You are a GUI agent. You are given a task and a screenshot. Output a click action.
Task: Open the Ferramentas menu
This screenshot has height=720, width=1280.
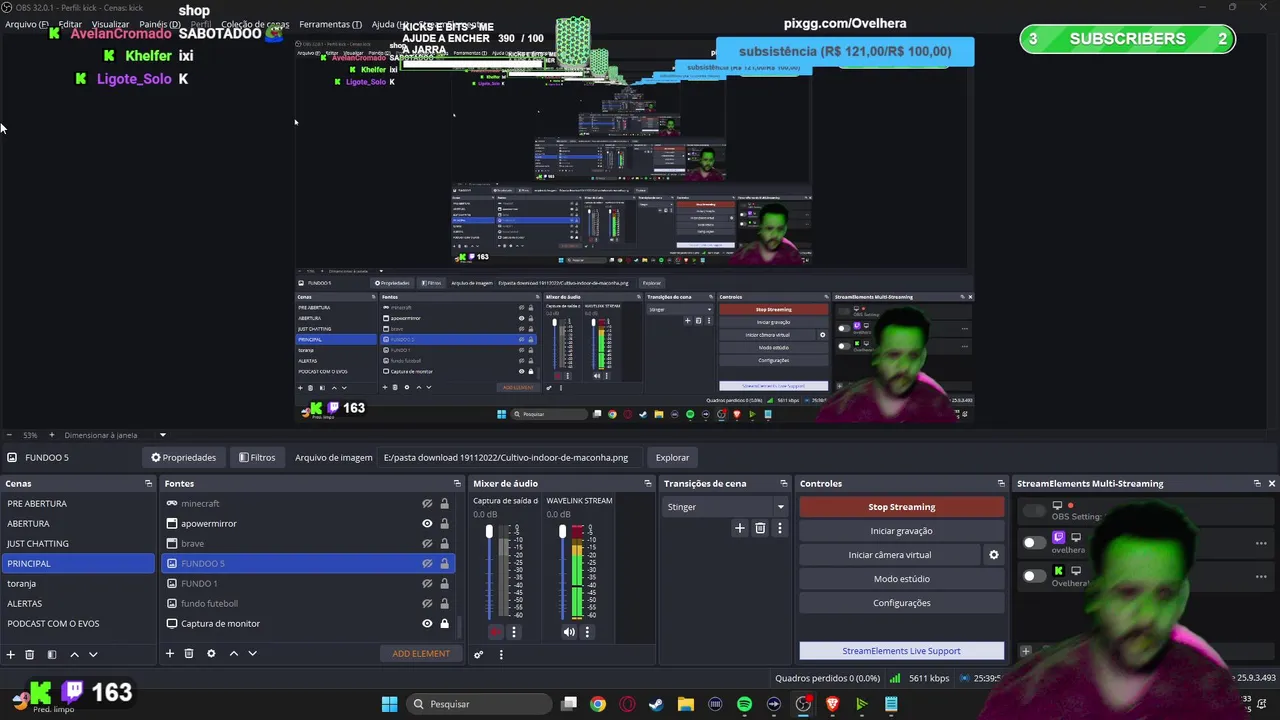[x=330, y=24]
